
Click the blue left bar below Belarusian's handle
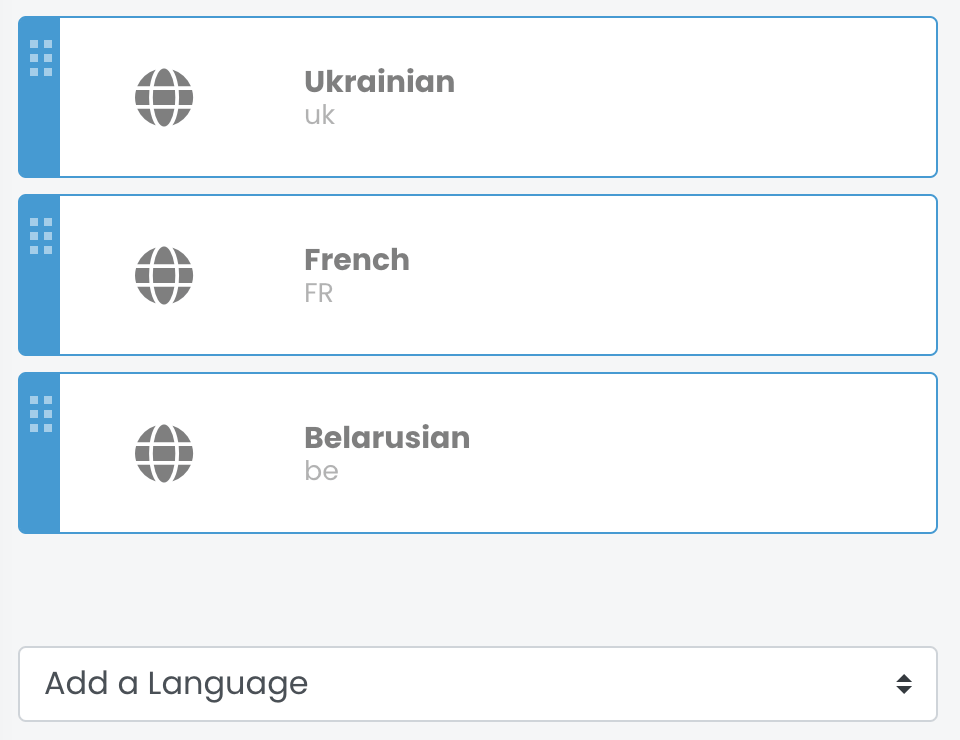40,490
